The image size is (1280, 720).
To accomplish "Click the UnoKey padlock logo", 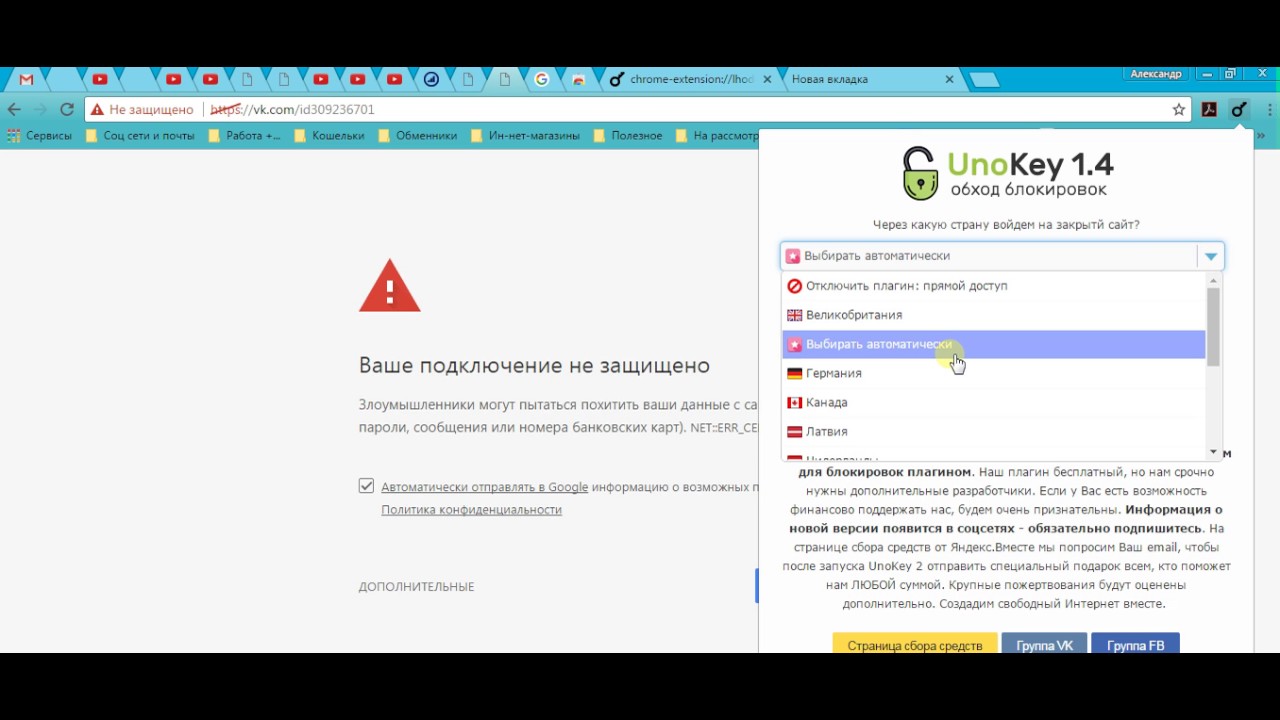I will [920, 174].
